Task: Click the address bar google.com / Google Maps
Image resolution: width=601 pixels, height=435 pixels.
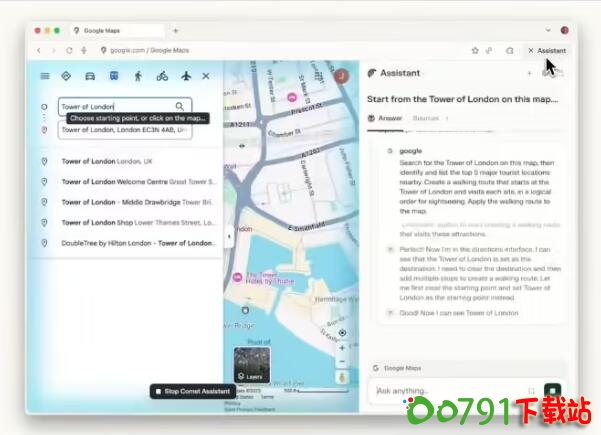Action: (146, 50)
